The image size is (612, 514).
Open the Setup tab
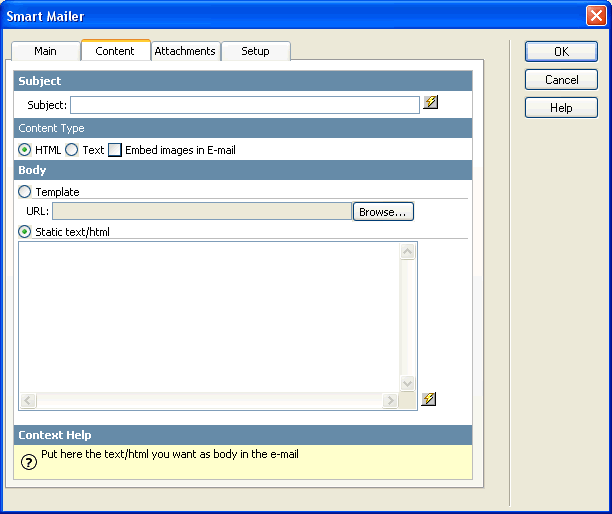tap(255, 51)
